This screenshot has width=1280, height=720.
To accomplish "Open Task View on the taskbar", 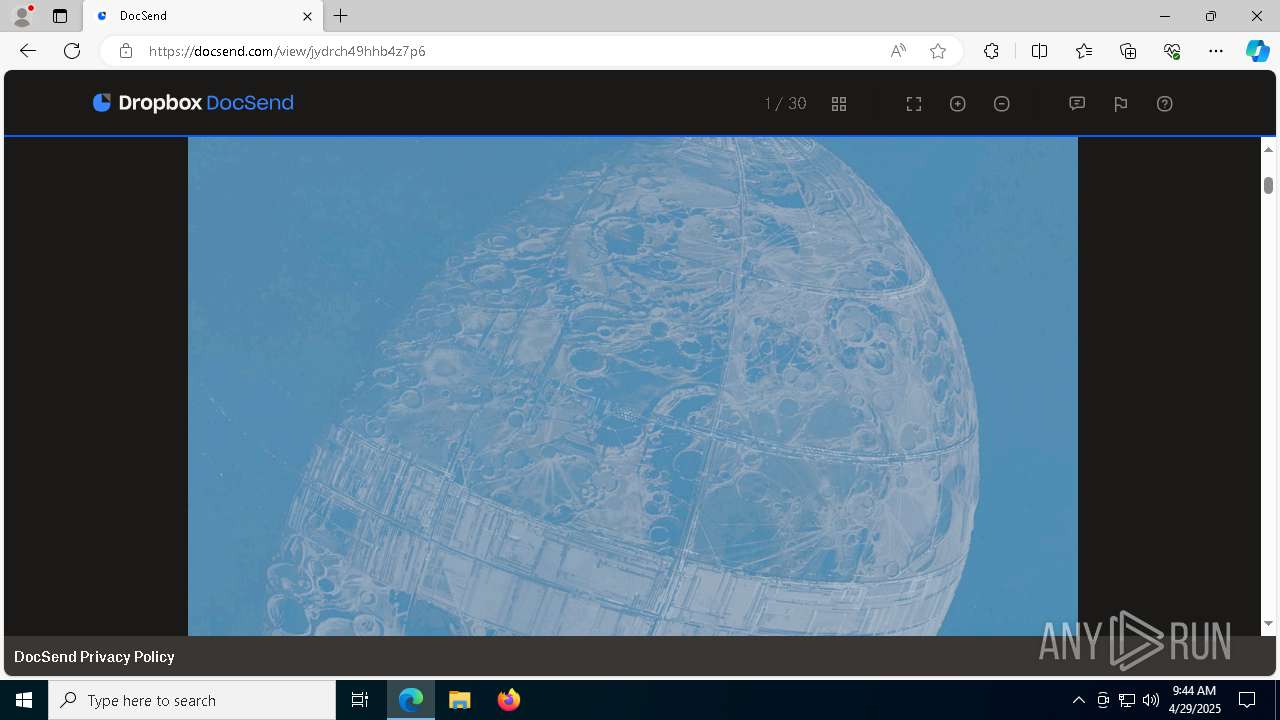I will click(360, 700).
